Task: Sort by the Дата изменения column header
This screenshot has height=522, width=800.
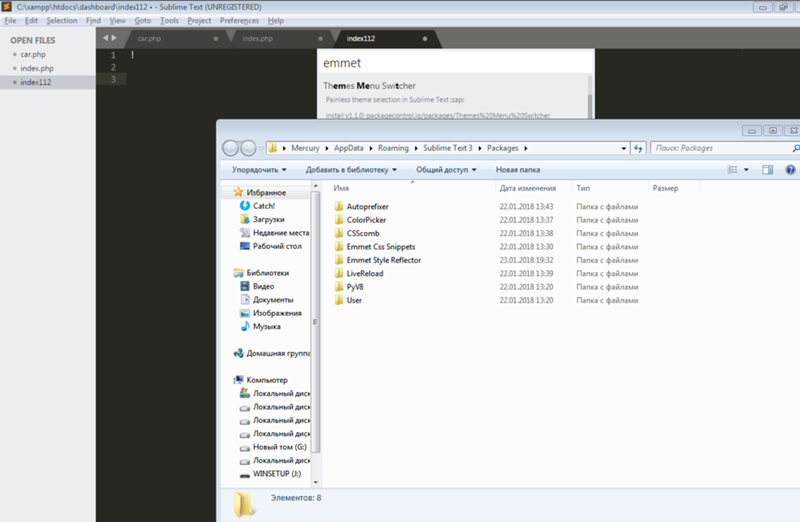Action: (x=528, y=188)
